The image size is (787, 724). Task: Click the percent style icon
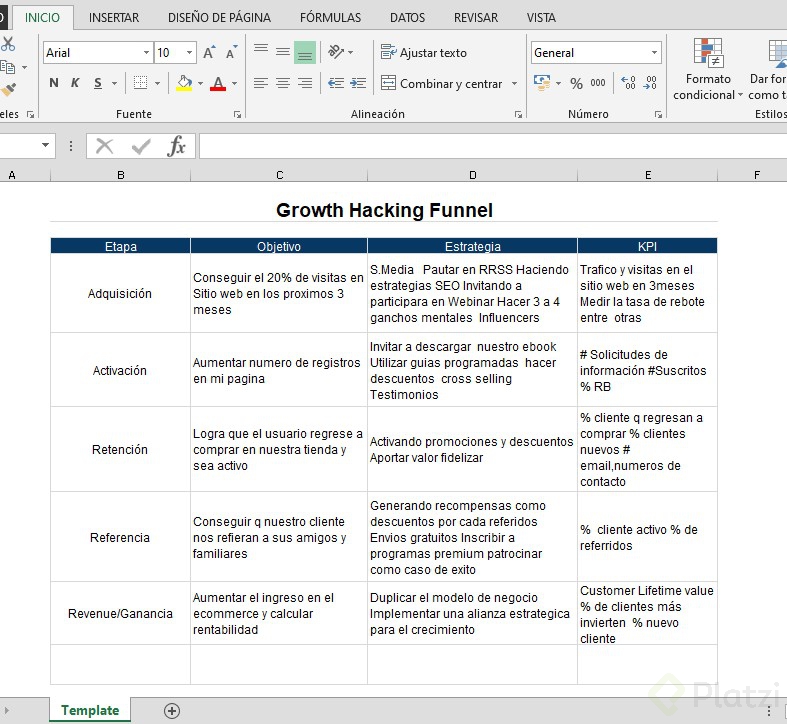tap(576, 84)
